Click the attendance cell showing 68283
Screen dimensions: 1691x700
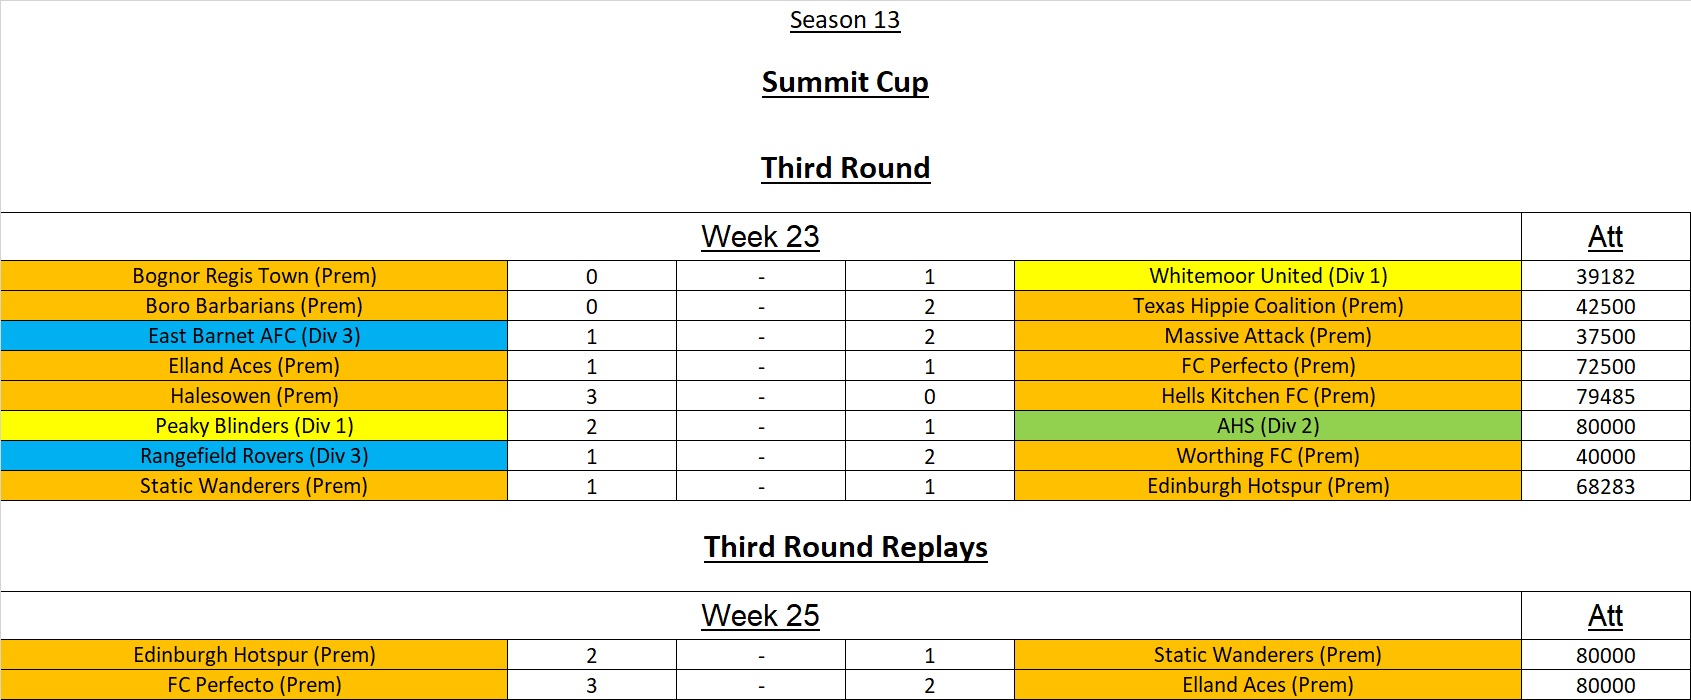point(1605,486)
